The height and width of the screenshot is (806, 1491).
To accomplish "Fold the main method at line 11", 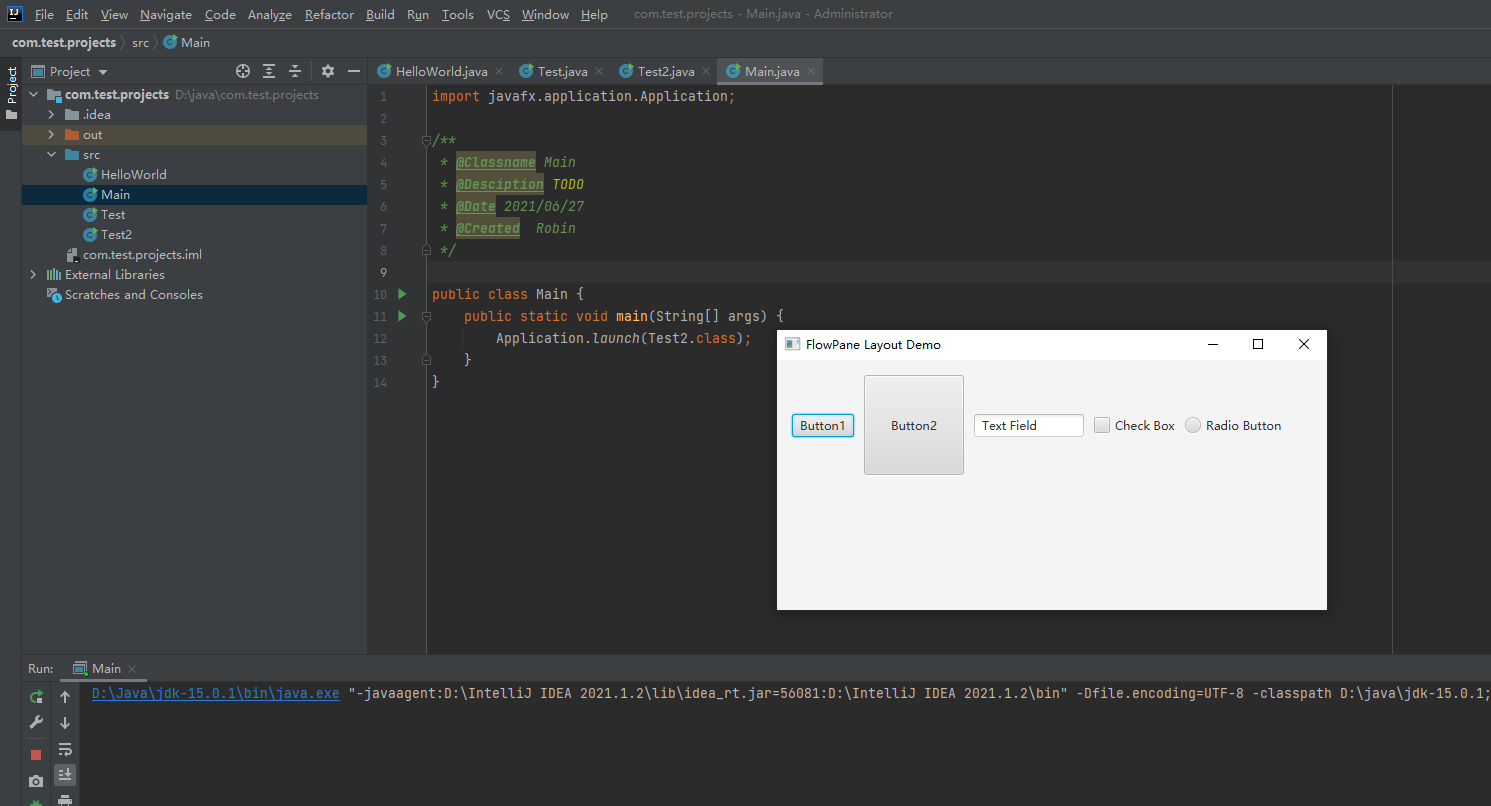I will pyautogui.click(x=426, y=316).
